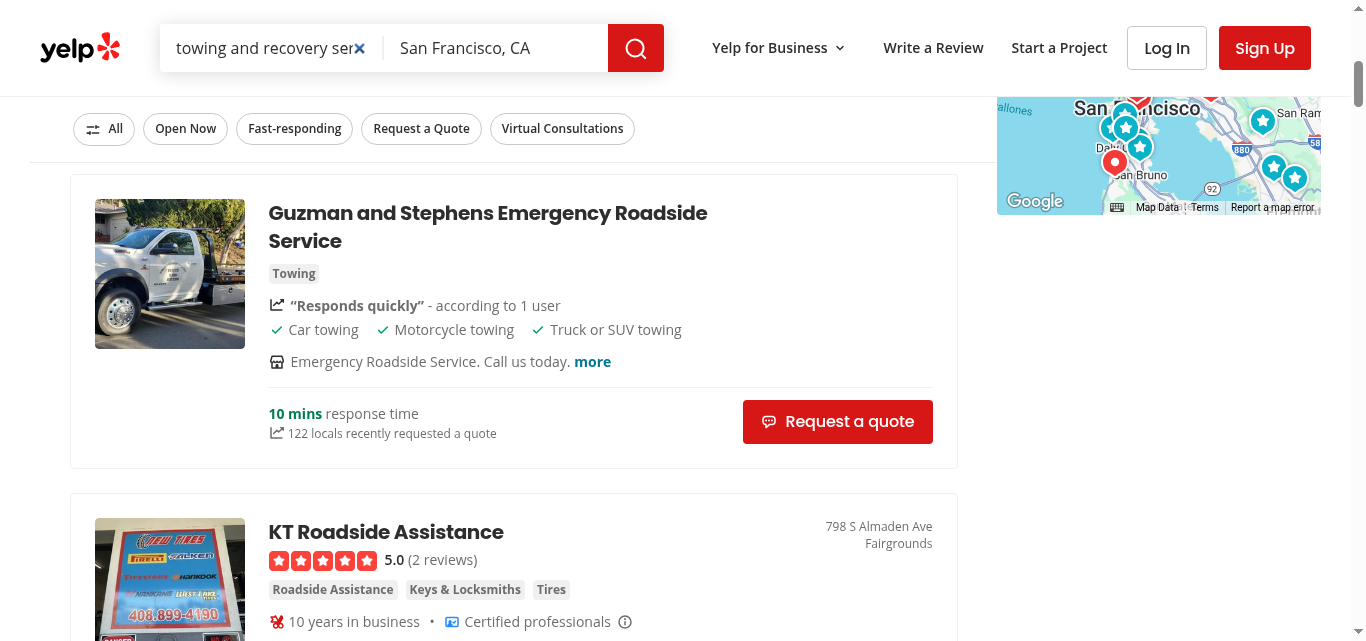The height and width of the screenshot is (641, 1366).
Task: Open Guzman and Stephens Emergency Roadside Service listing
Action: pos(488,227)
